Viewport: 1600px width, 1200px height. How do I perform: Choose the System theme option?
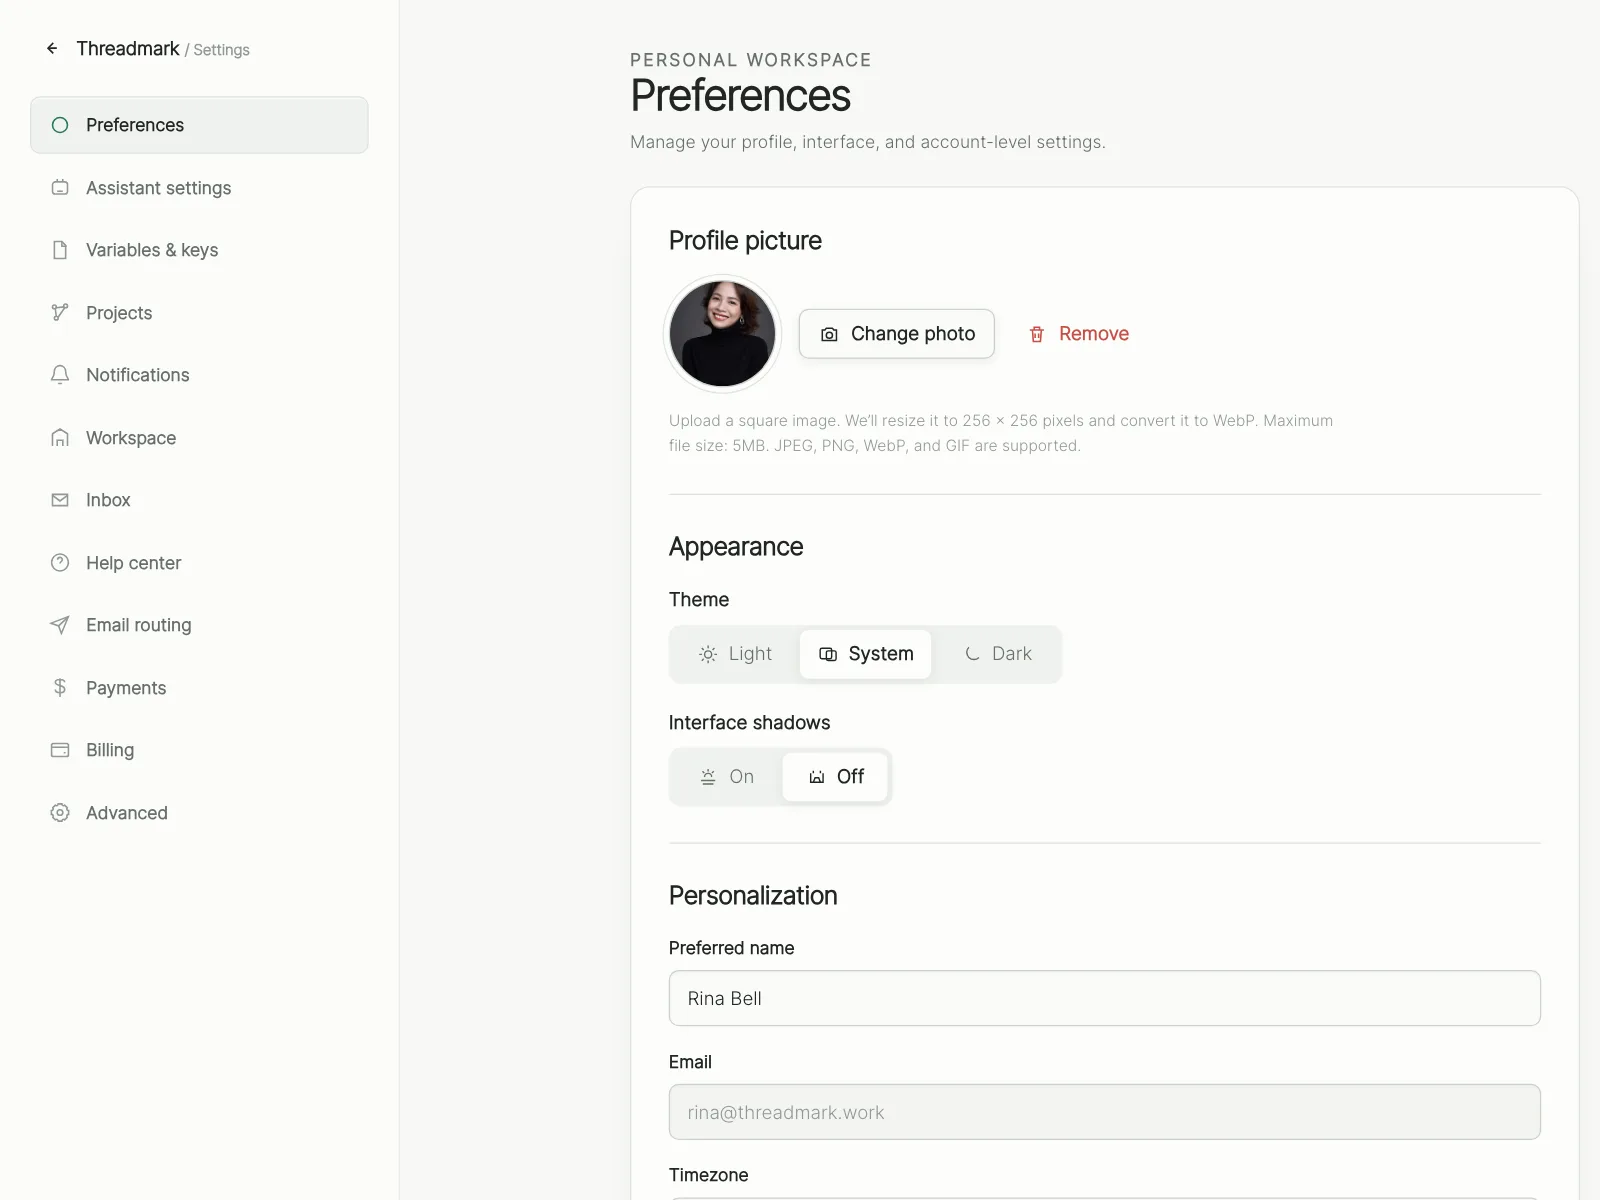tap(866, 654)
